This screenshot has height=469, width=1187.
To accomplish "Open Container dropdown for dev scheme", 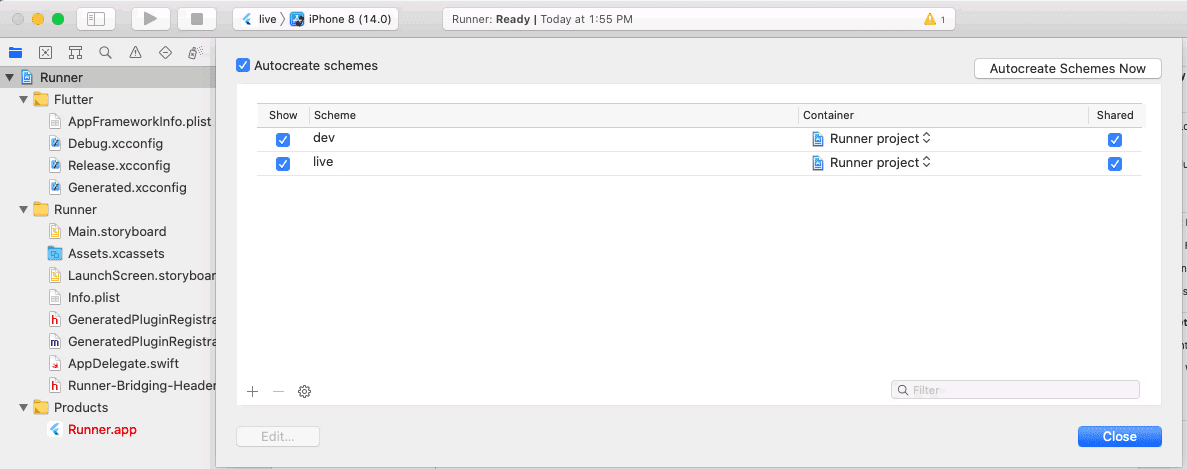I will [x=873, y=139].
